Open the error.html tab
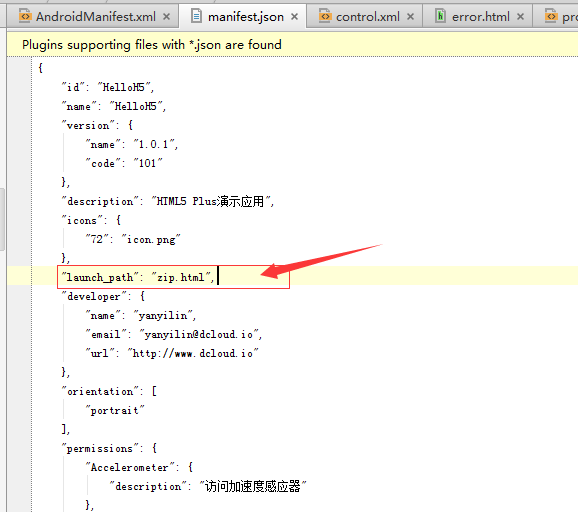 click(x=480, y=17)
